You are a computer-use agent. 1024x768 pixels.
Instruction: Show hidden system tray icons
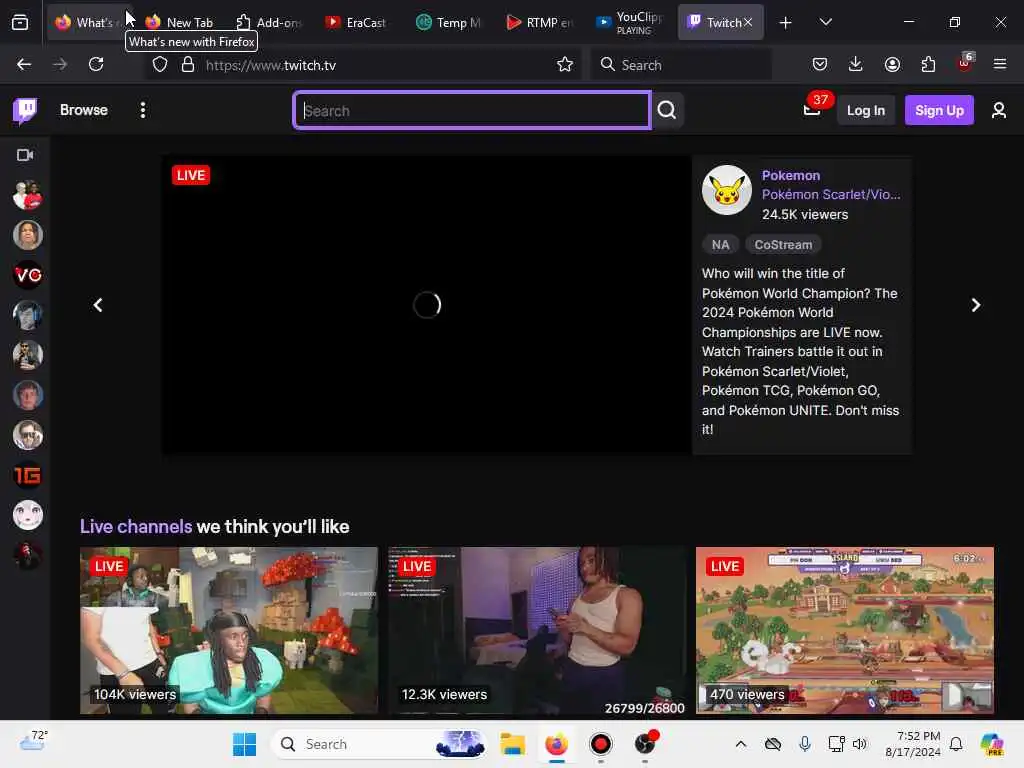tap(741, 744)
